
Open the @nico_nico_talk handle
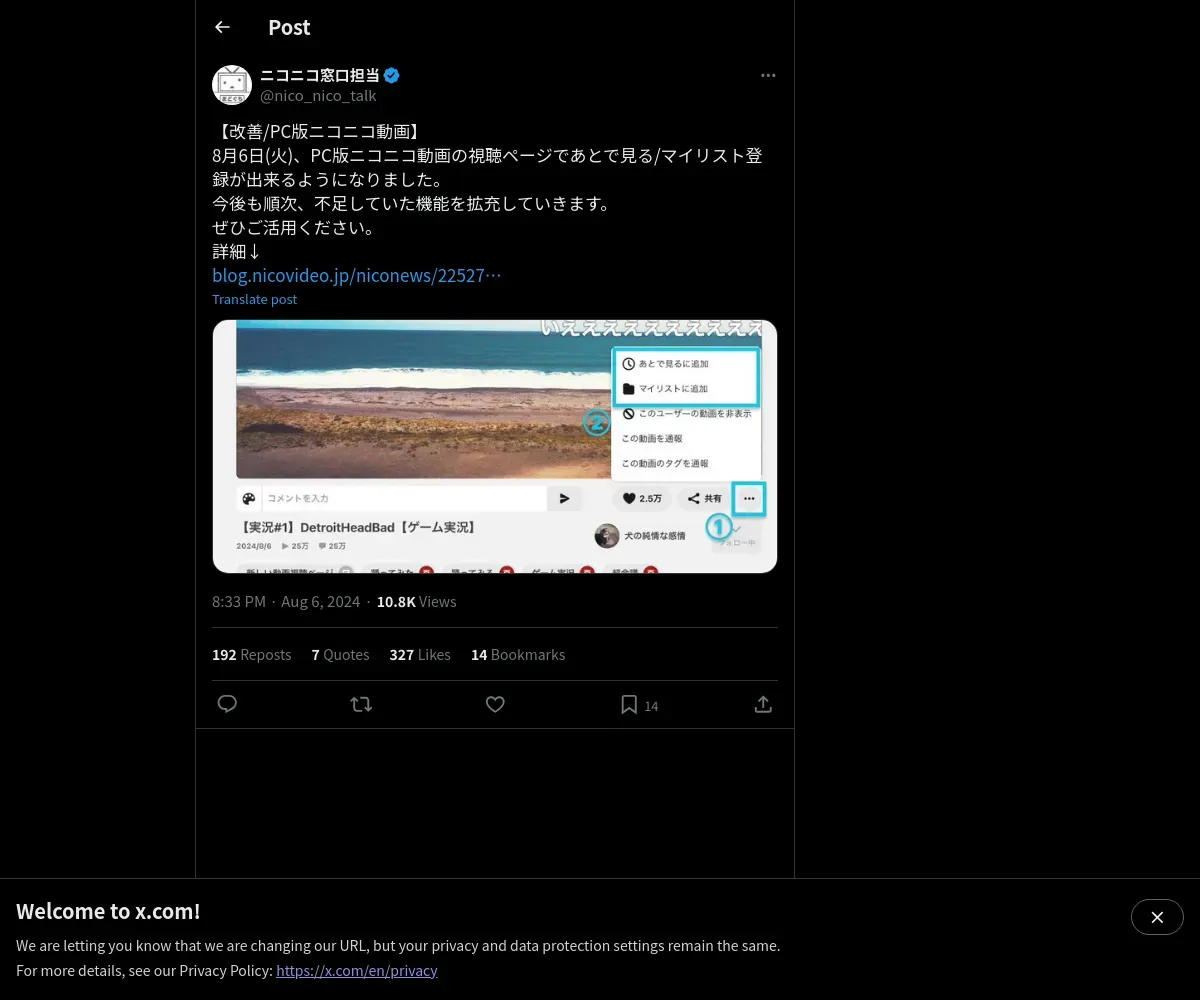pos(318,96)
